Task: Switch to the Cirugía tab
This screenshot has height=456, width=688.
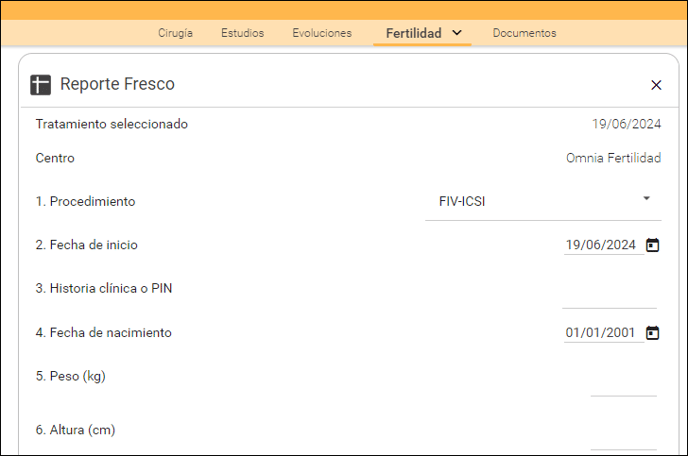Action: click(x=175, y=33)
